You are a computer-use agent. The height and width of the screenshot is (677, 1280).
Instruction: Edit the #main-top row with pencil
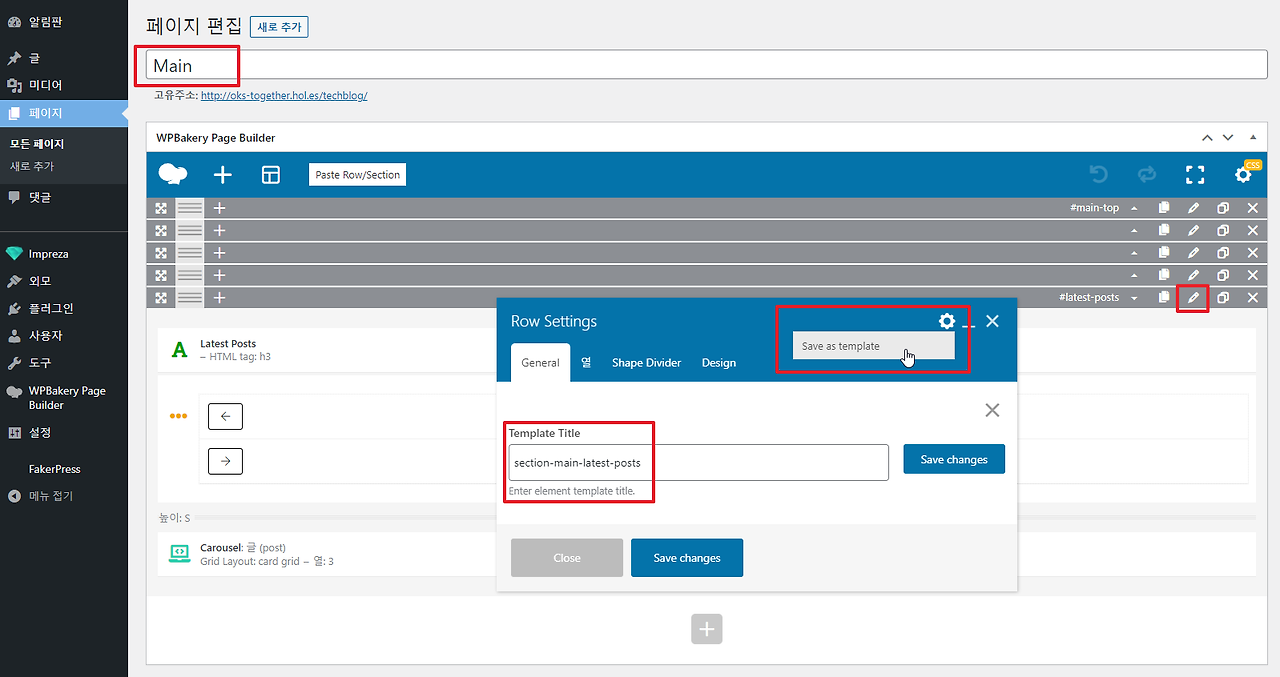click(x=1193, y=208)
